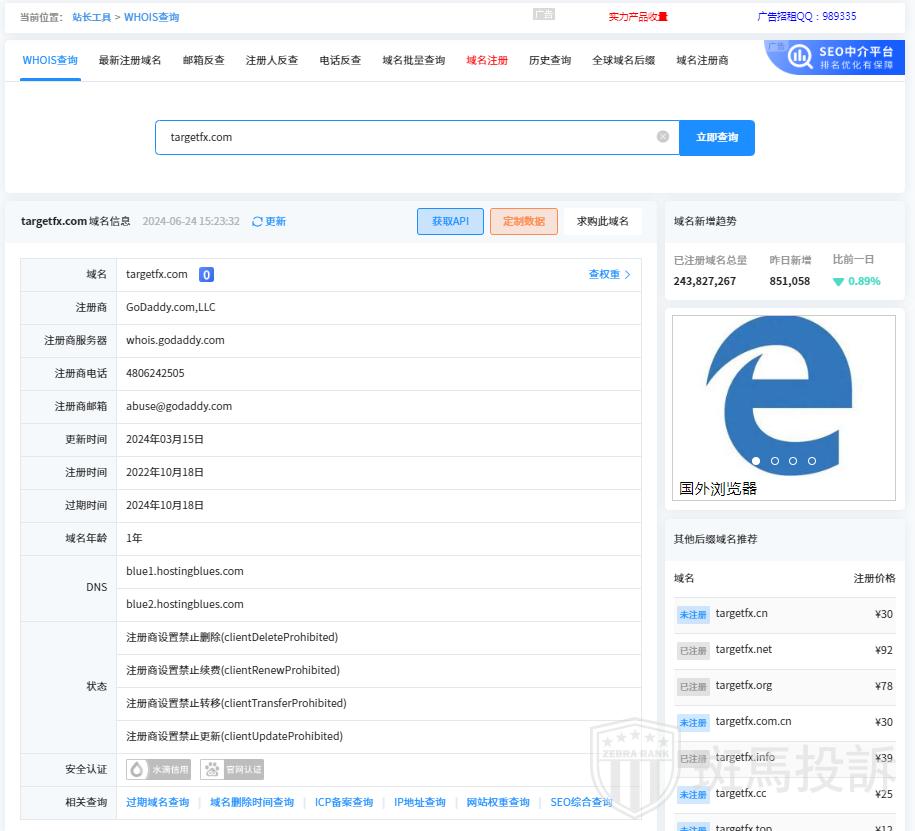Image resolution: width=915 pixels, height=831 pixels.
Task: Switch to 邮箱反查 tab
Action: point(203,60)
